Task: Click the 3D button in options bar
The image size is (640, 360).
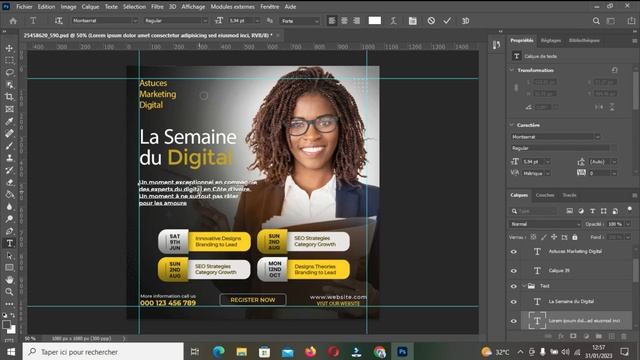Action: pyautogui.click(x=465, y=21)
